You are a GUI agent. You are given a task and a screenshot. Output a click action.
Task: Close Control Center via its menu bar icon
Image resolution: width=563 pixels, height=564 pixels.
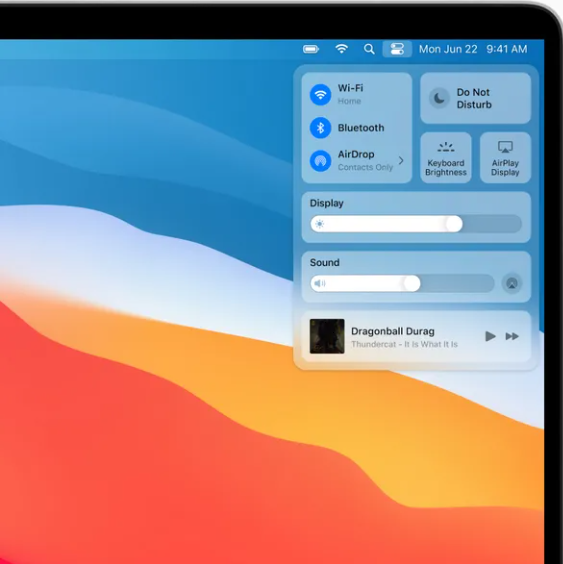(x=397, y=49)
